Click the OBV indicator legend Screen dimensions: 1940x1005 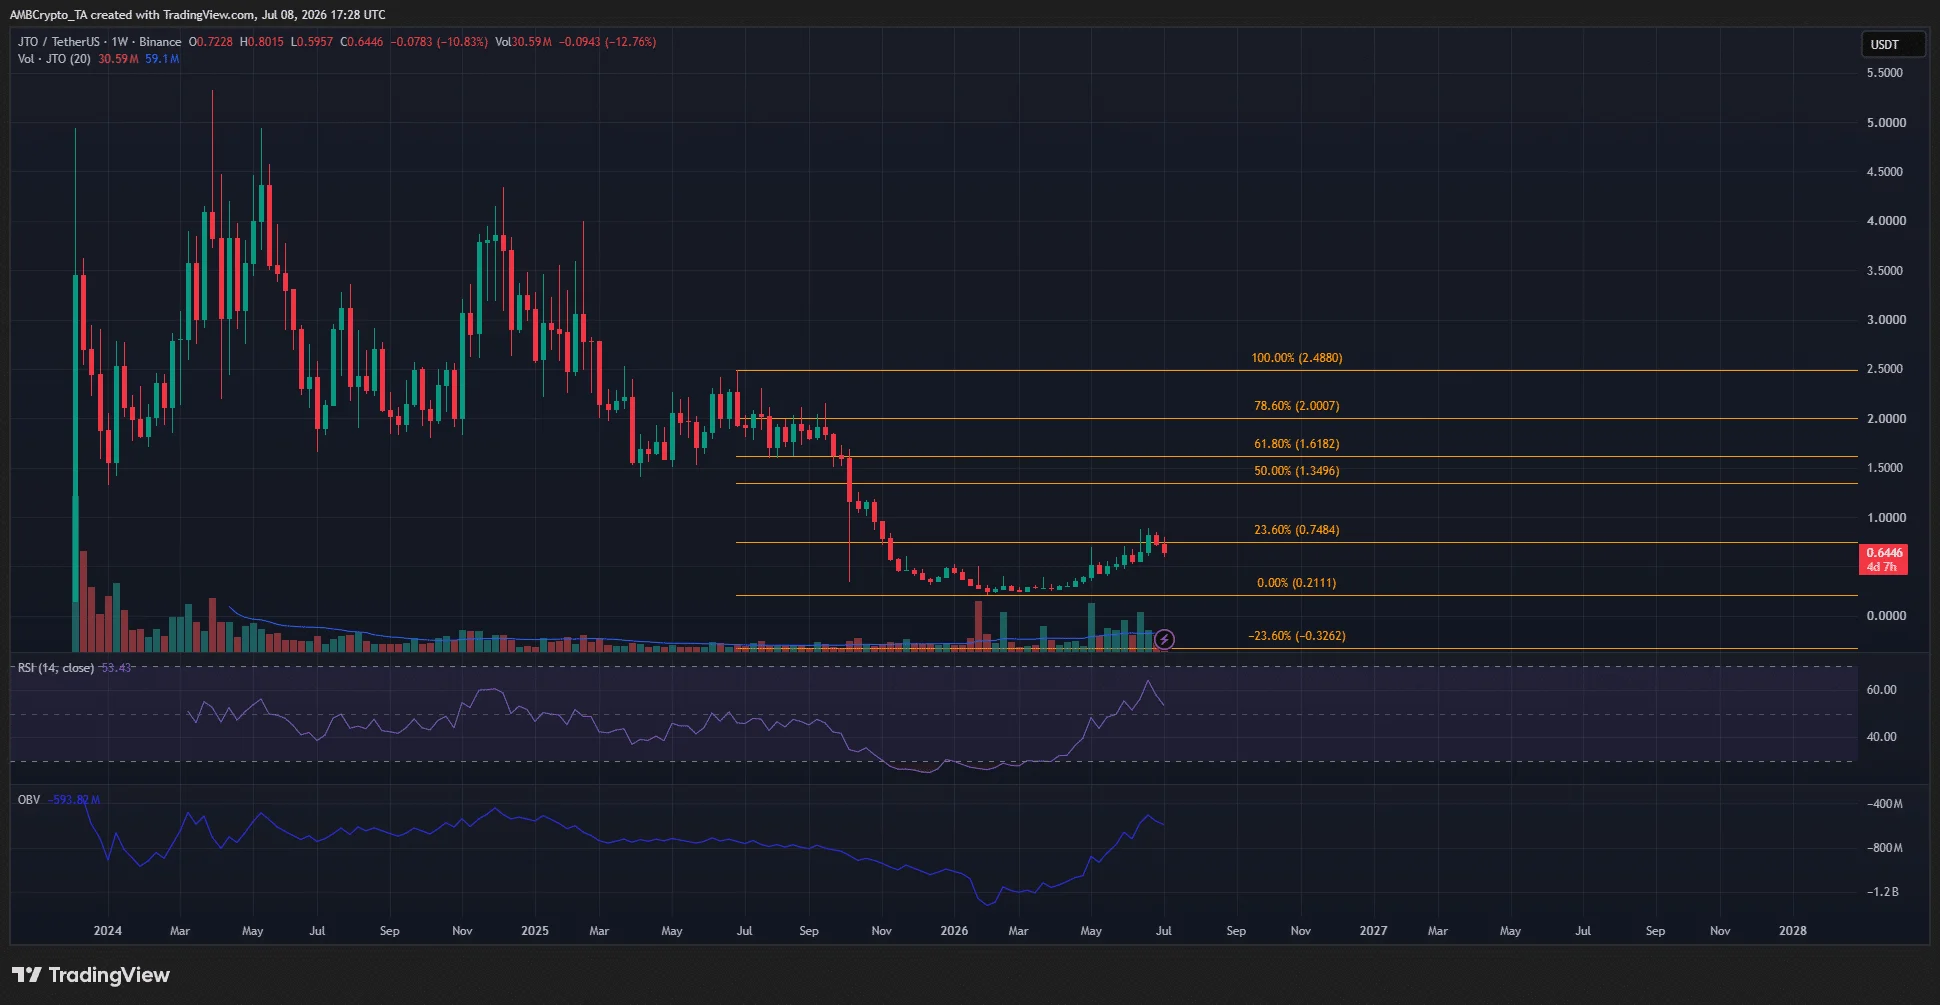click(29, 800)
